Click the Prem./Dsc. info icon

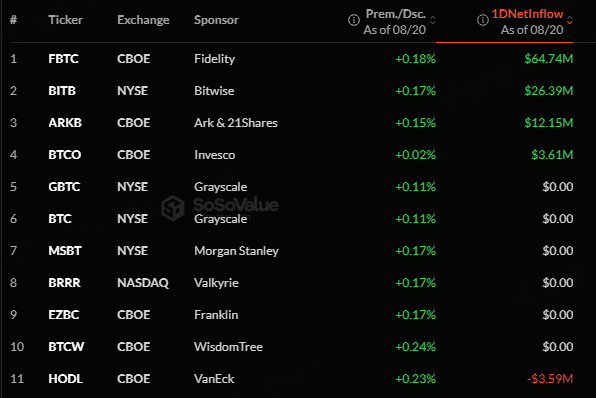pyautogui.click(x=353, y=20)
